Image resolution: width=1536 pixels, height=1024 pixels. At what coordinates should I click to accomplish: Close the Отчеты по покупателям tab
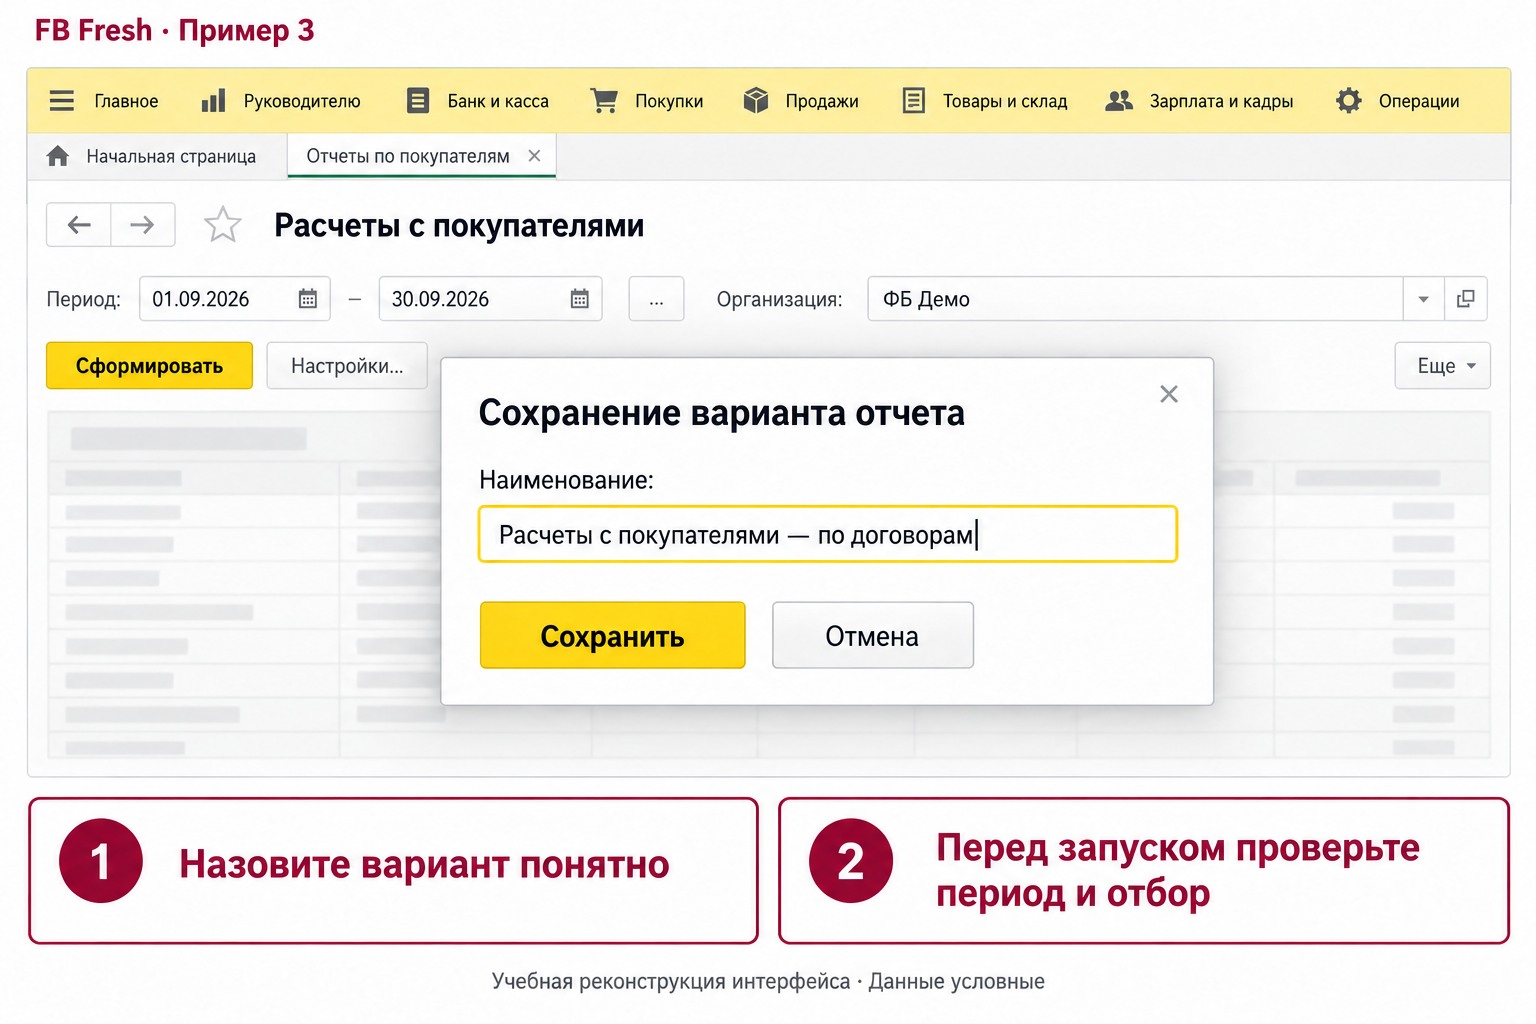(x=534, y=156)
